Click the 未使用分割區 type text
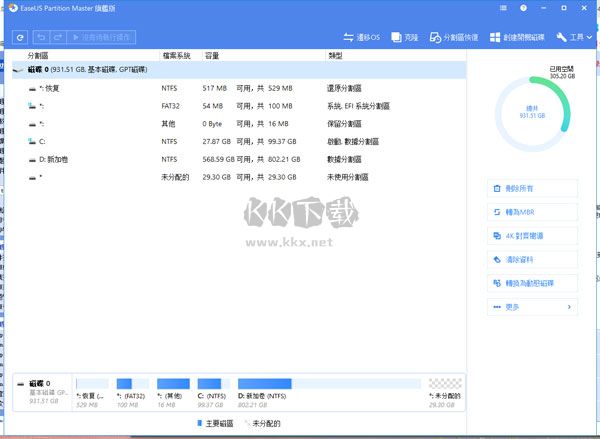 [347, 177]
